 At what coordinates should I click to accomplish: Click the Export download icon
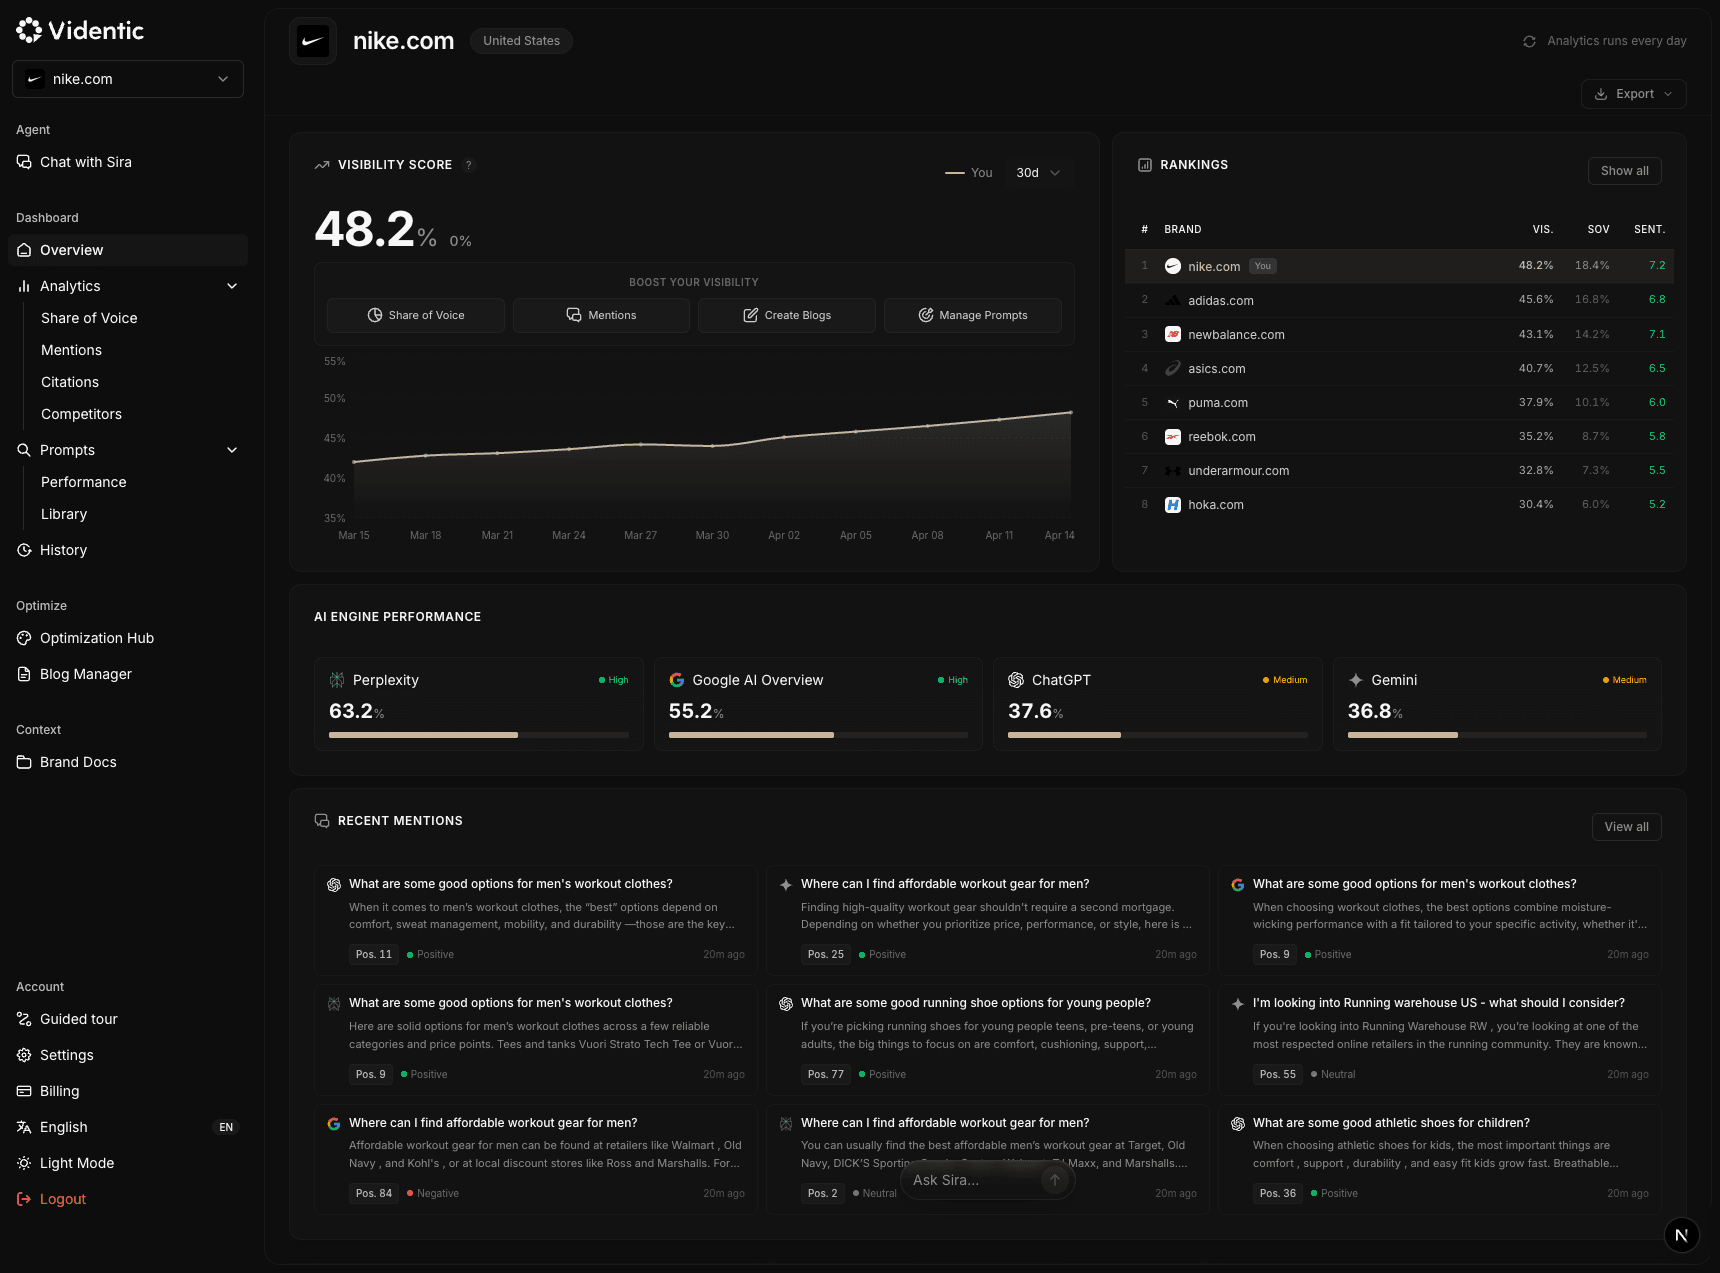(1603, 93)
